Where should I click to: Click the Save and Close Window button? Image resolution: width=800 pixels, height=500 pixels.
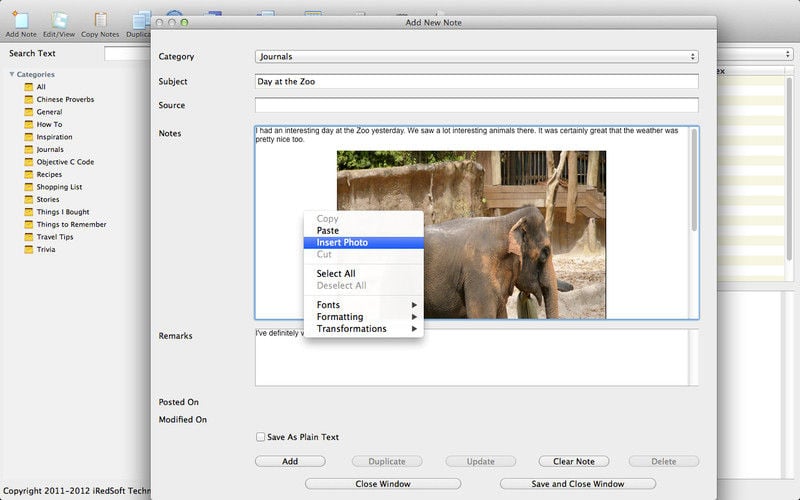(578, 484)
